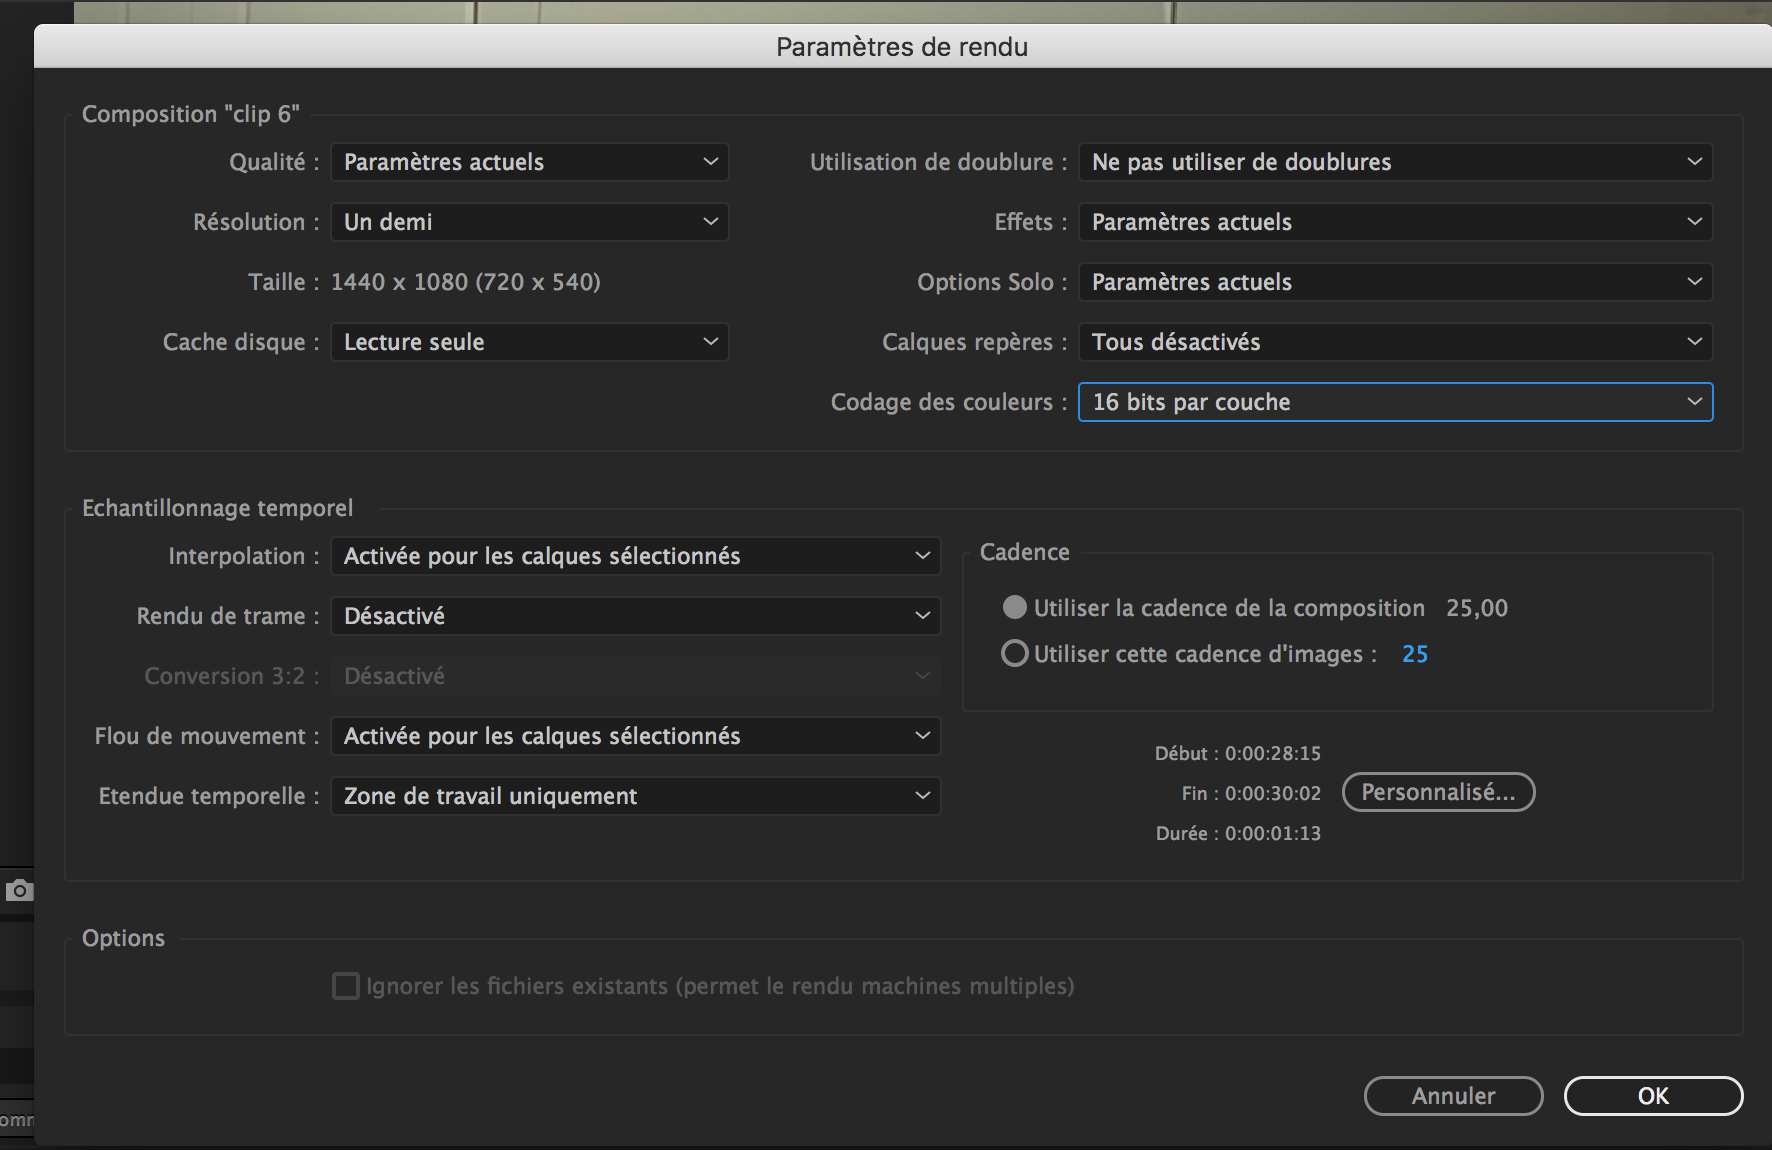
Task: Click the Début timecode 0:00:28:15
Action: [x=1273, y=753]
